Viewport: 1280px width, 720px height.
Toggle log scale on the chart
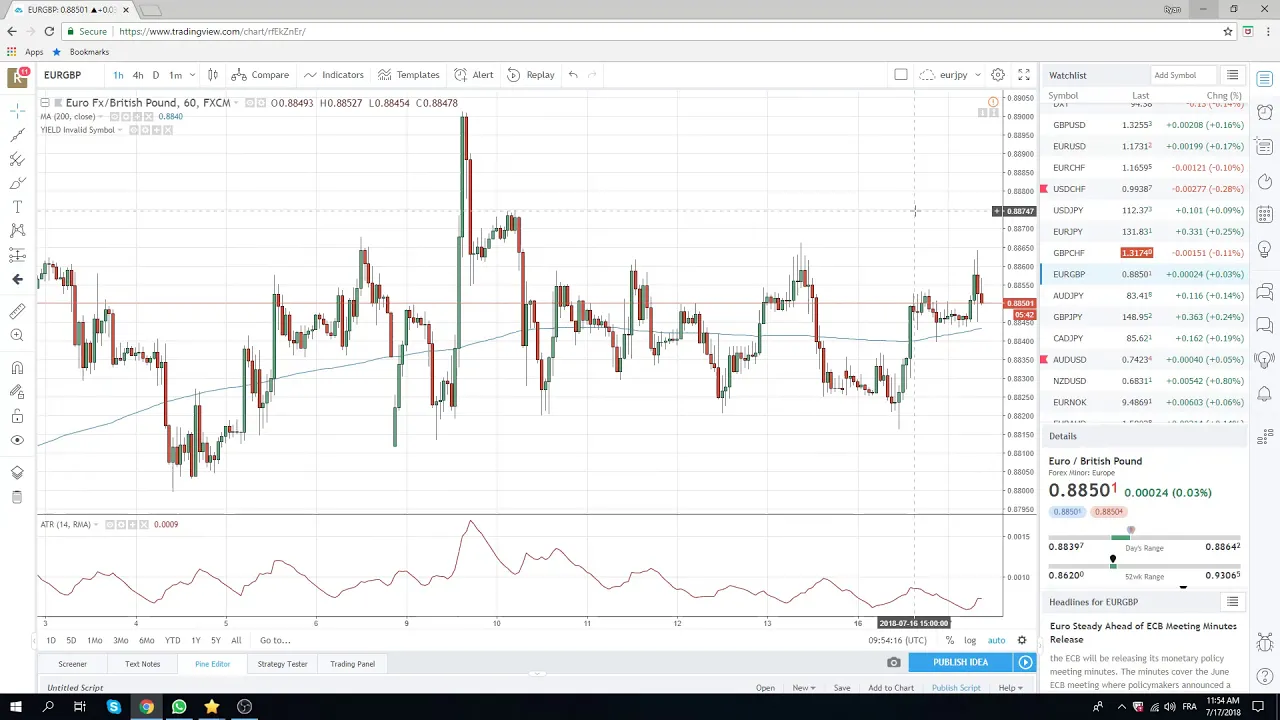[970, 640]
